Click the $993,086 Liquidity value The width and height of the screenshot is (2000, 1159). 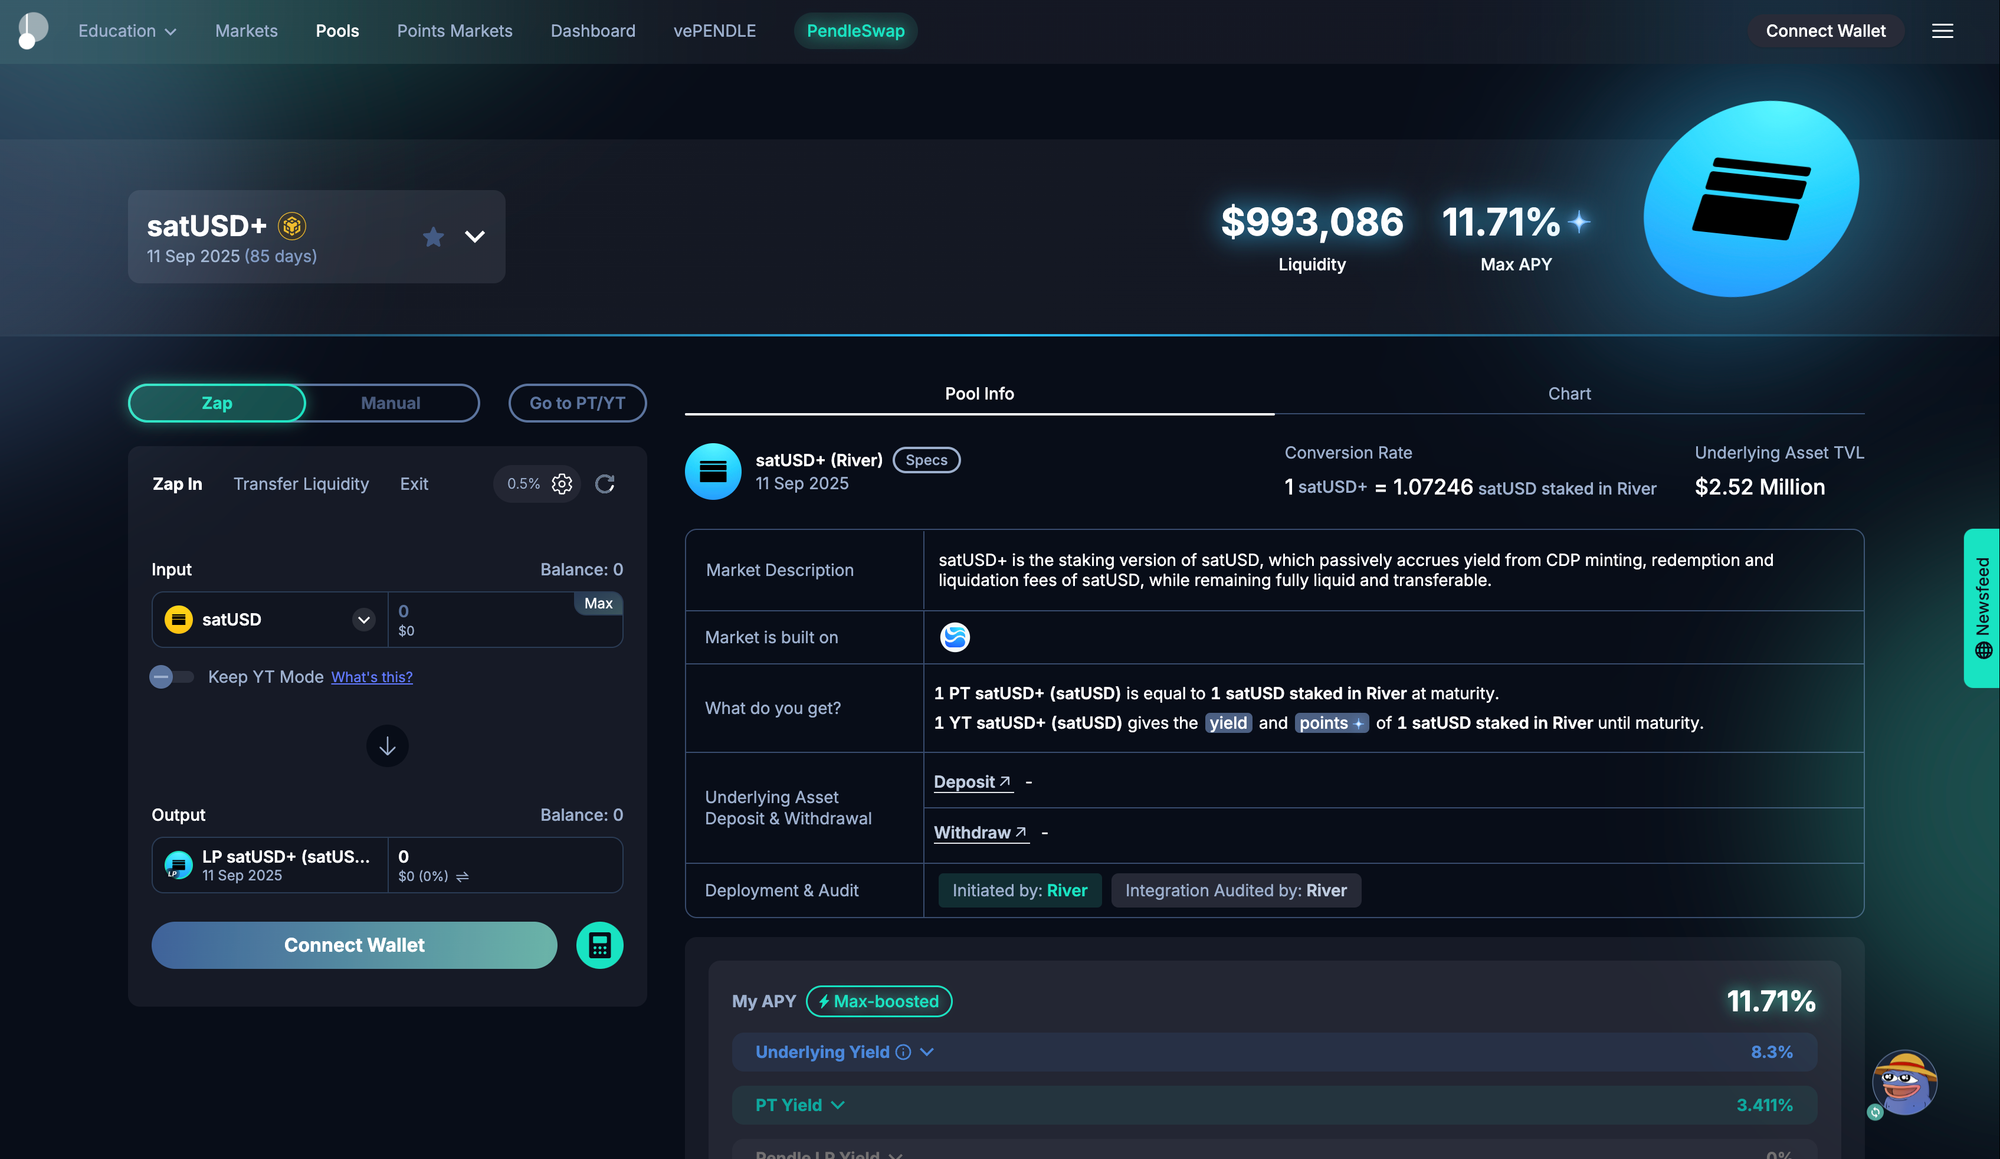[1312, 222]
